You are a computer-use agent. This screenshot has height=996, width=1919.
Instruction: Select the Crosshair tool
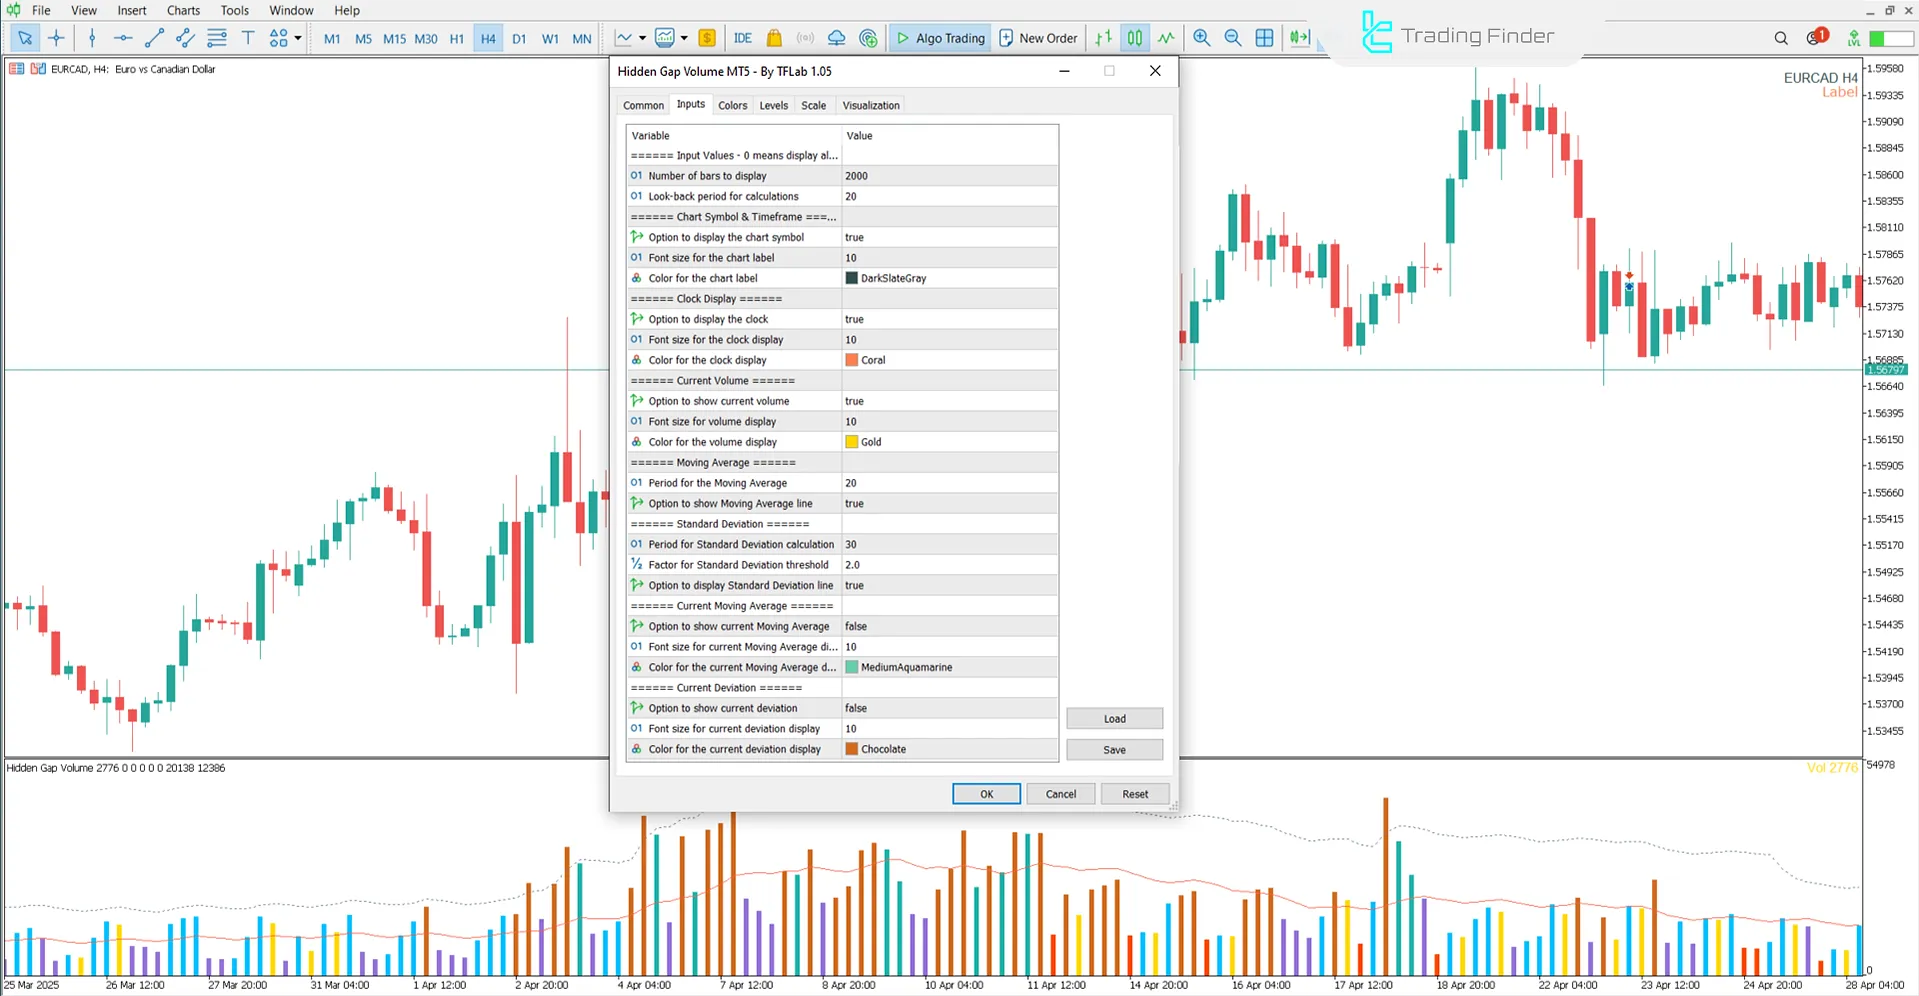(x=56, y=37)
